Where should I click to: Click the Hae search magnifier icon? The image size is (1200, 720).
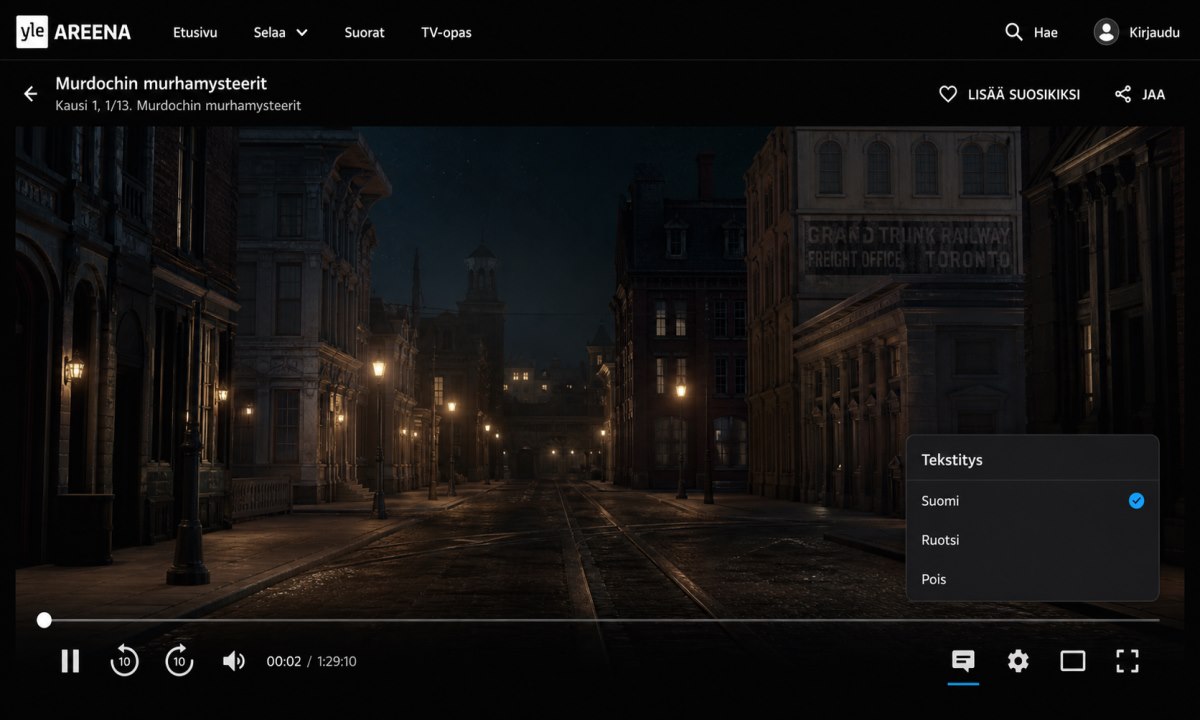(x=1013, y=32)
